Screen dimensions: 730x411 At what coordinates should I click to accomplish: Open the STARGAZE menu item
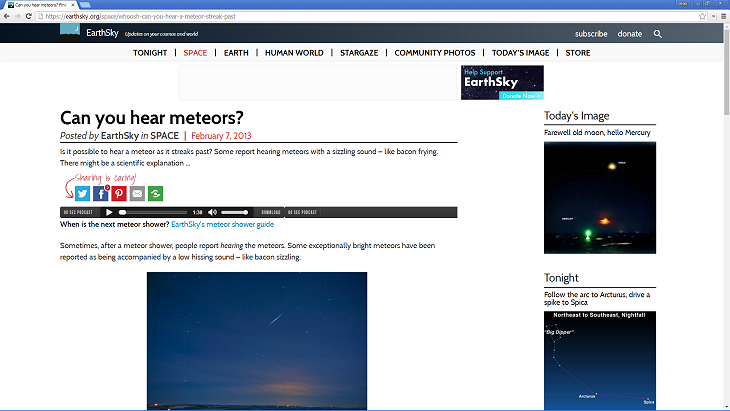tap(359, 53)
